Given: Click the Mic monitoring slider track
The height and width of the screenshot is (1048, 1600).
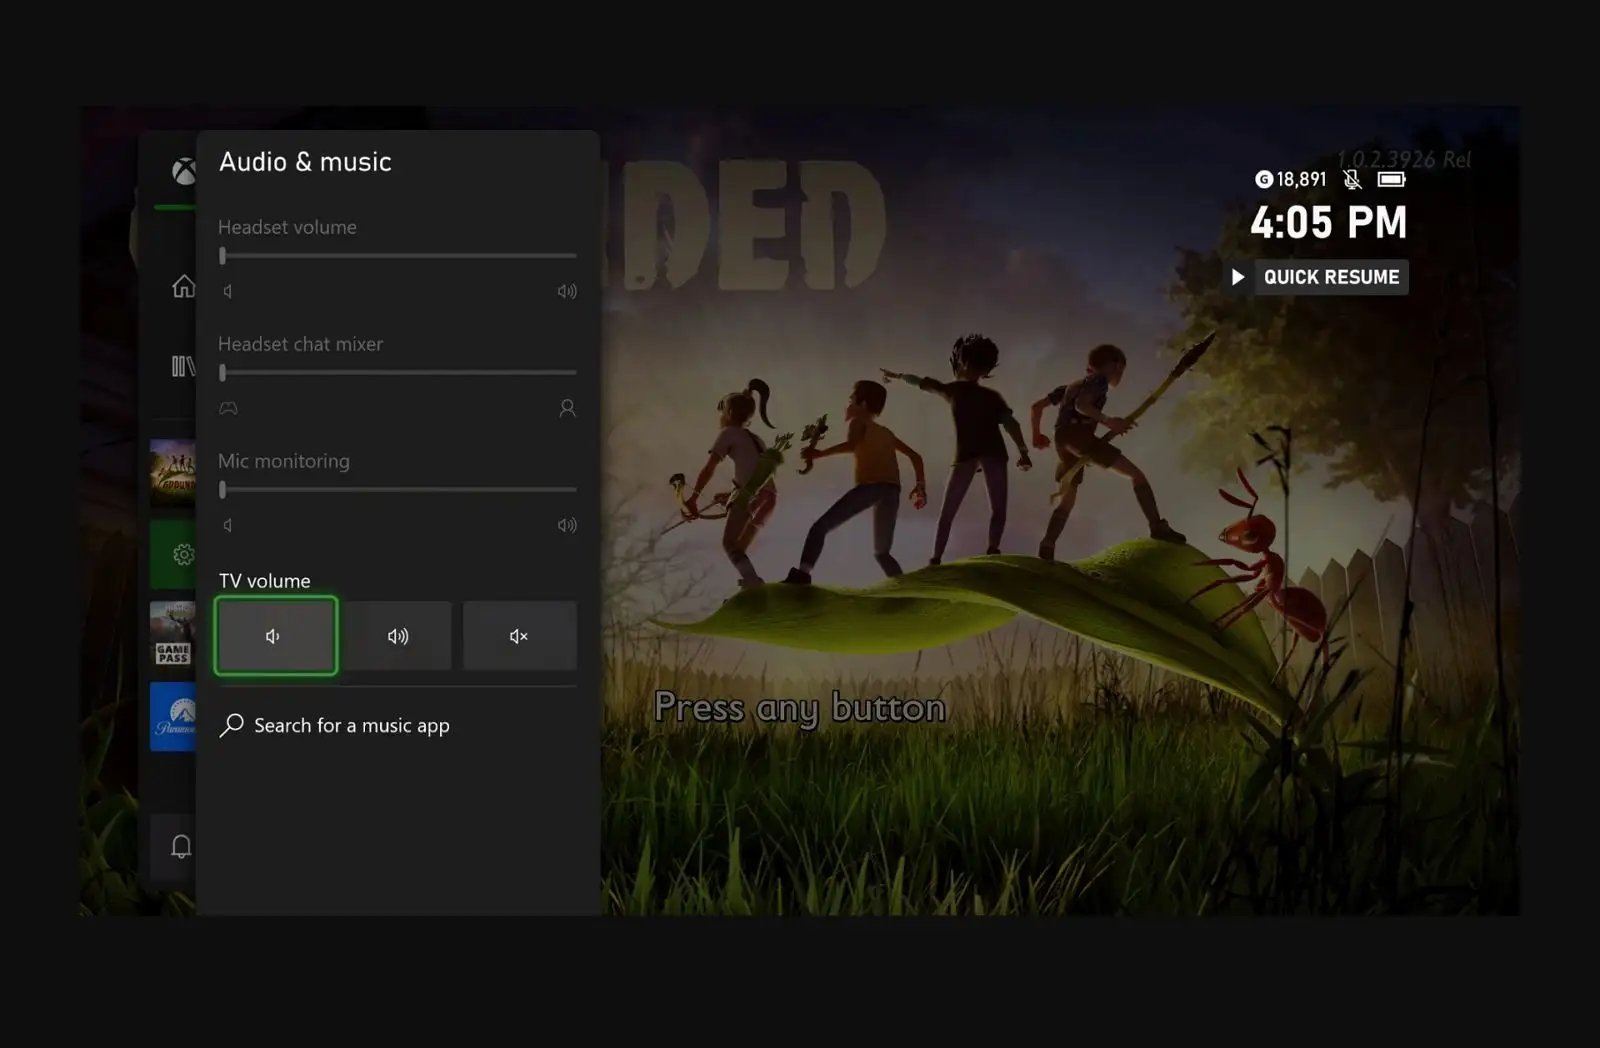Looking at the screenshot, I should [x=398, y=489].
